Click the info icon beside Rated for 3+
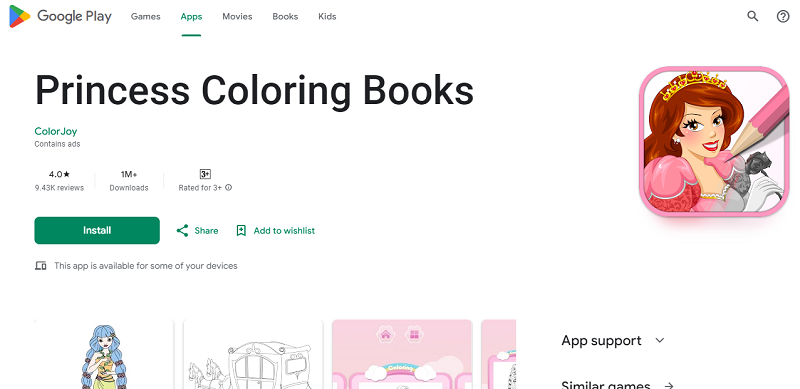Image resolution: width=800 pixels, height=389 pixels. point(229,188)
